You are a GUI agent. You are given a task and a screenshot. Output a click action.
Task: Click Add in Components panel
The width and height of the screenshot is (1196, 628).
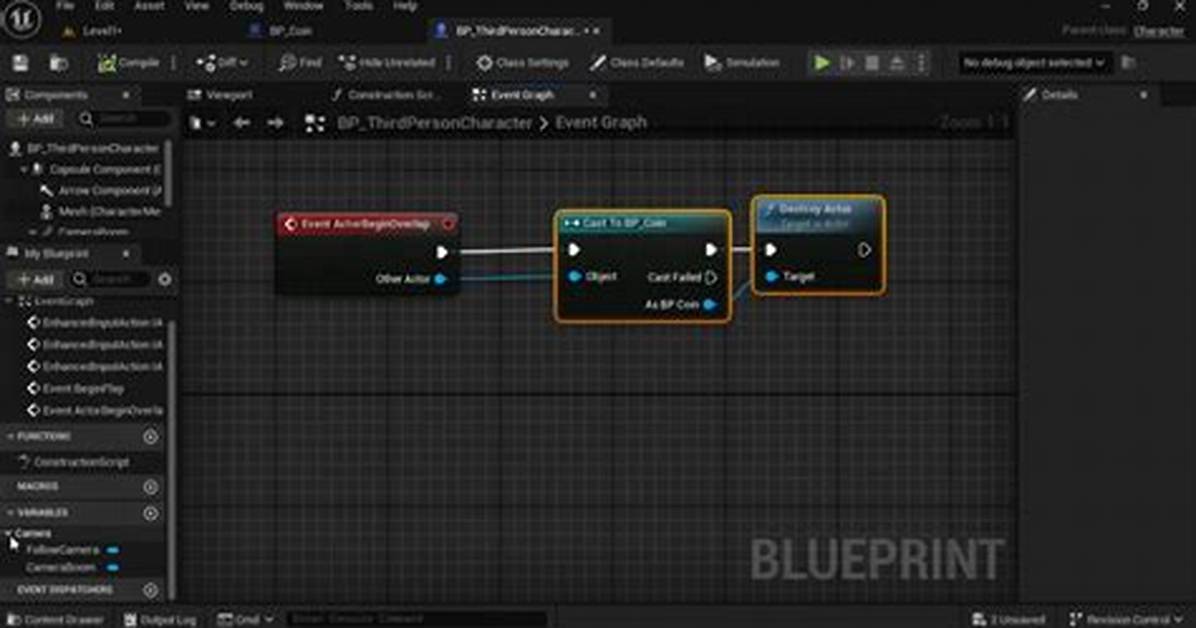pos(35,119)
